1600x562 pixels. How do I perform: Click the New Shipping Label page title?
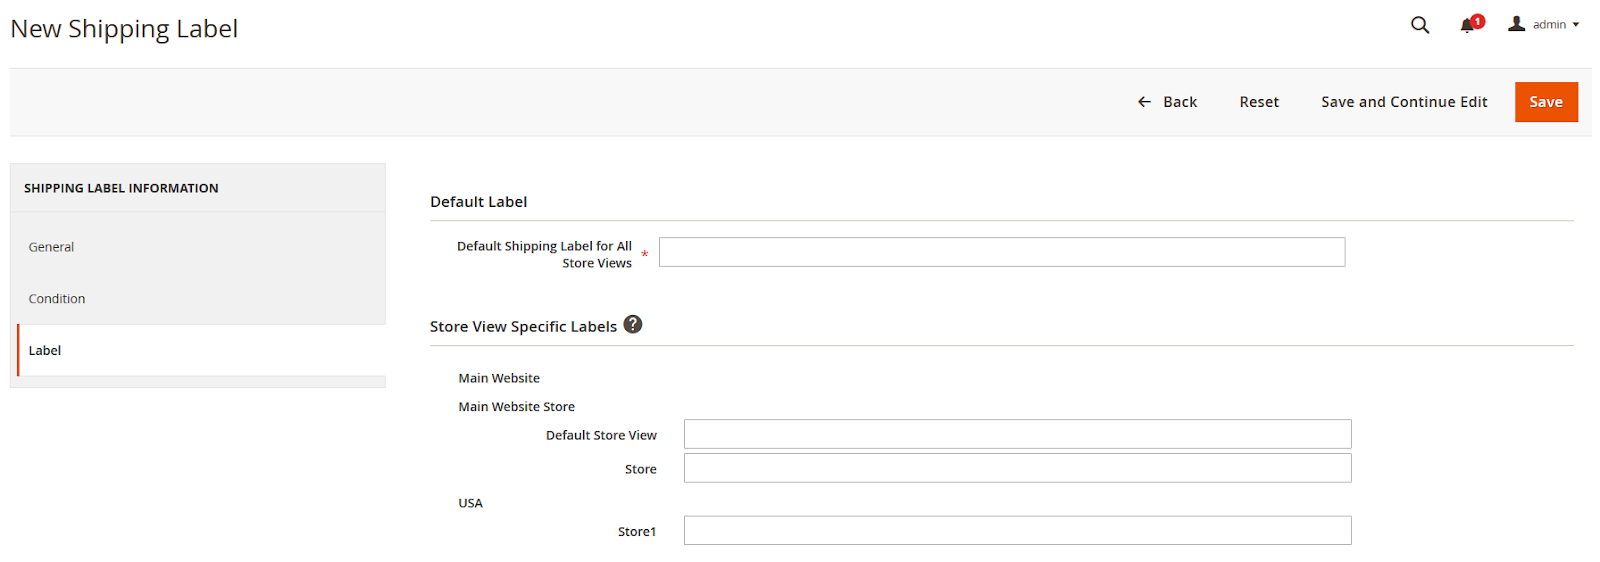tap(124, 29)
